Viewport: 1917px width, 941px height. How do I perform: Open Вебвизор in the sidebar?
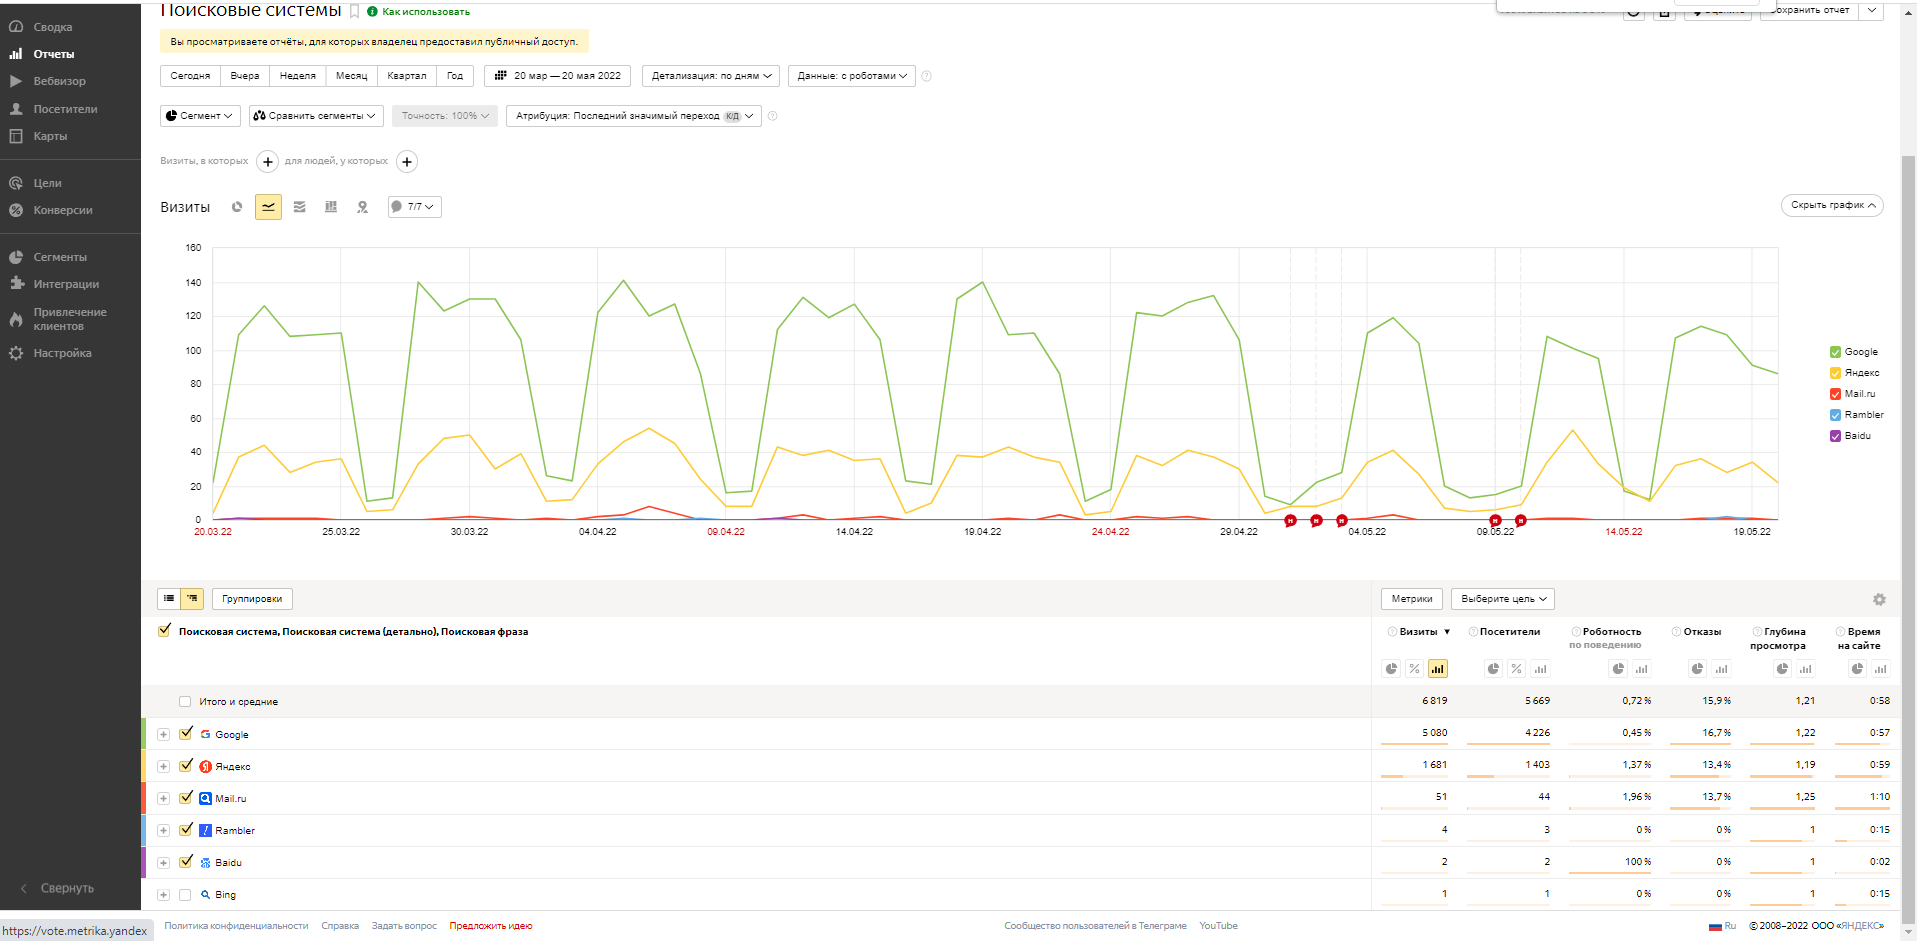[x=59, y=81]
